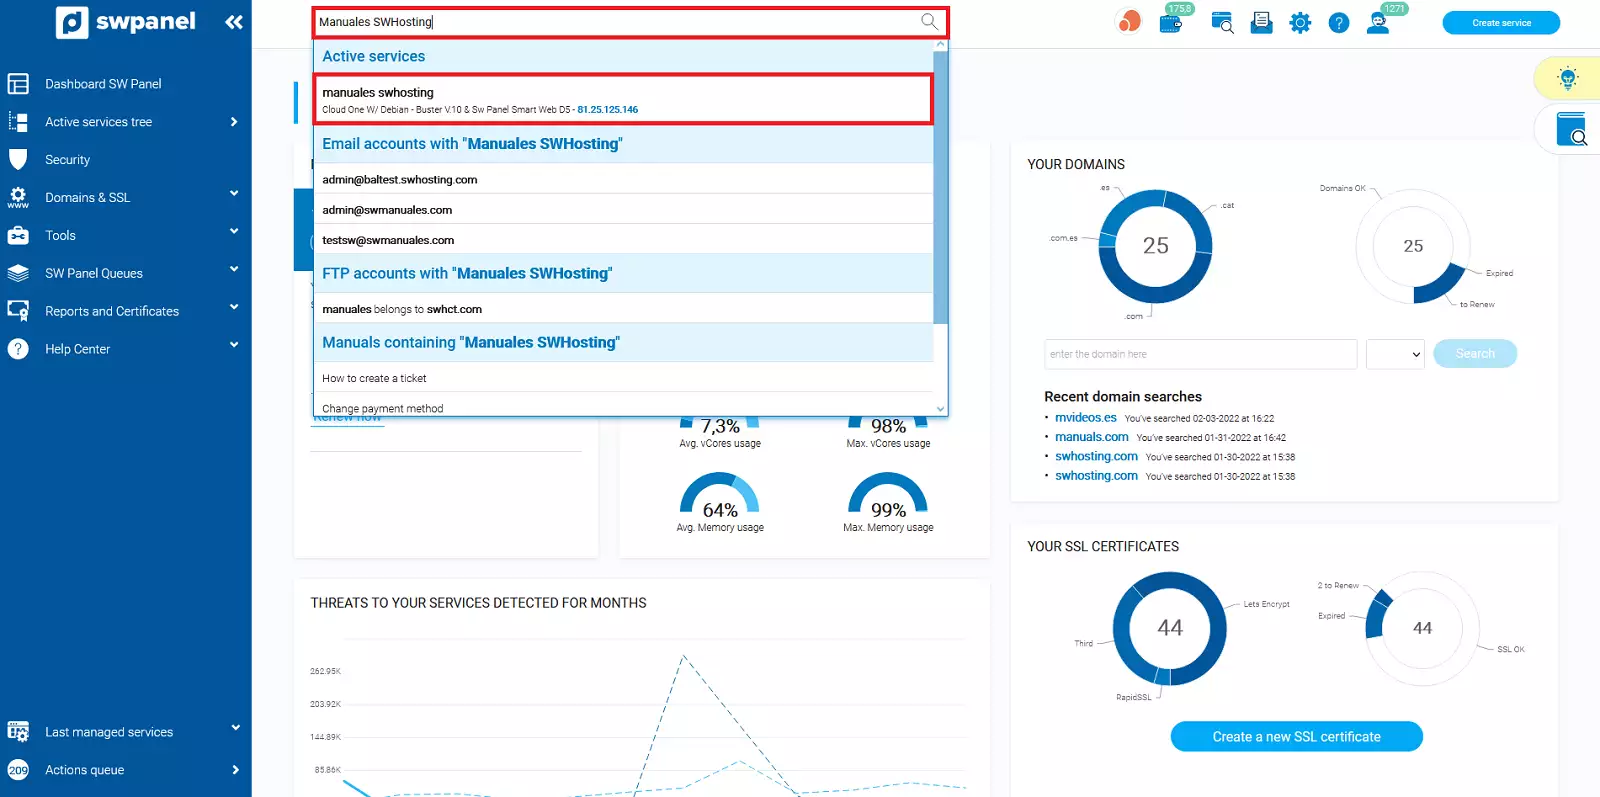Select Security in the sidebar

tap(67, 160)
